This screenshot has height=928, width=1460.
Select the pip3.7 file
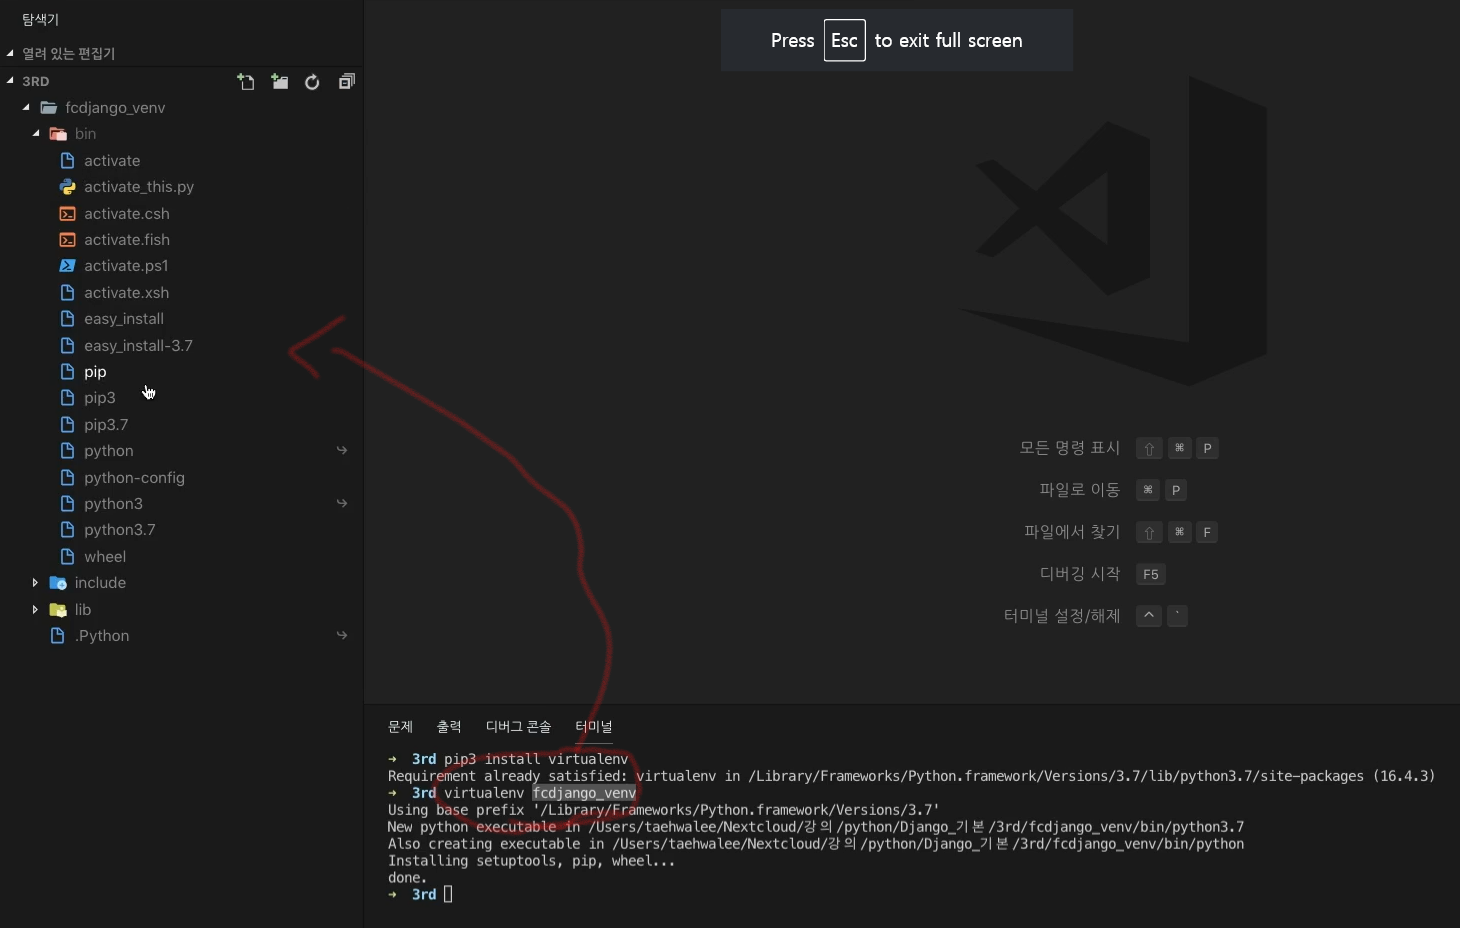pos(106,425)
